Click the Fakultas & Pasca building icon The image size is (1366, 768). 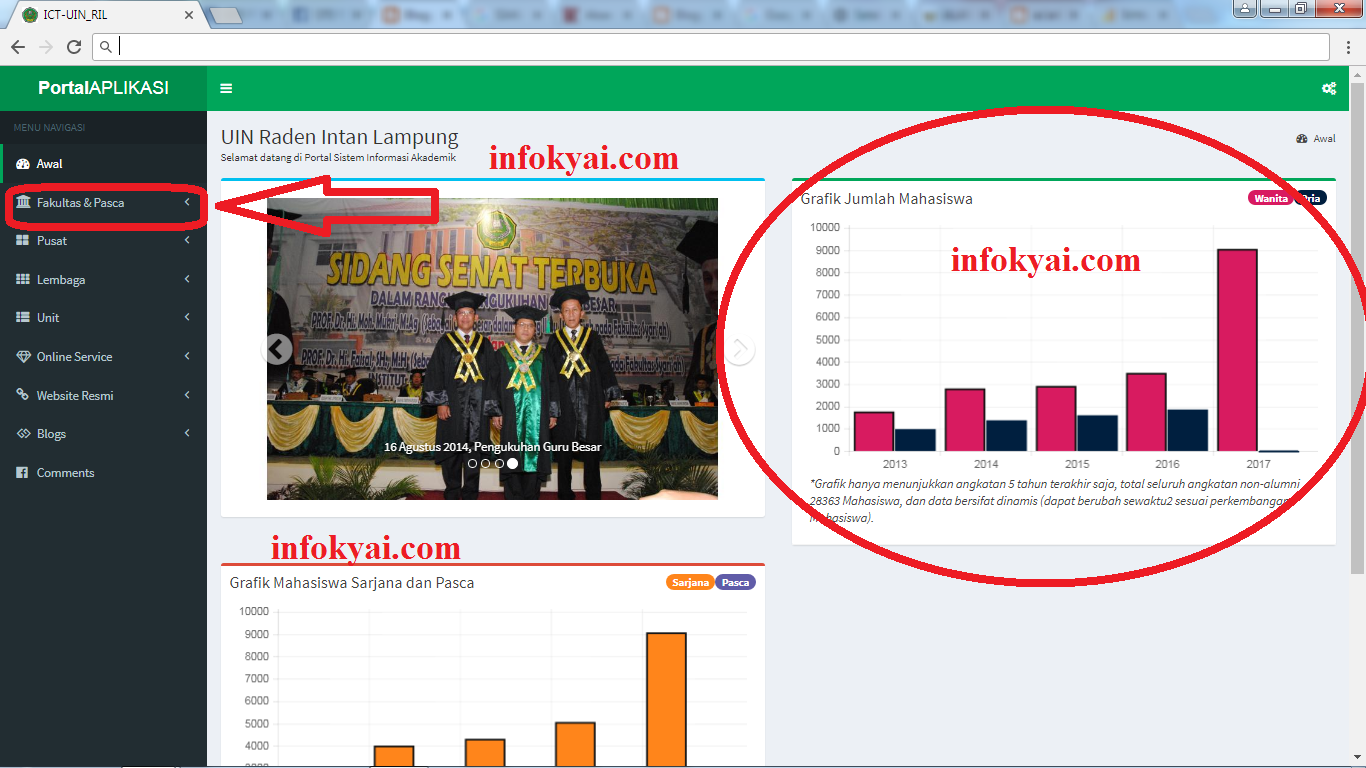tap(23, 202)
